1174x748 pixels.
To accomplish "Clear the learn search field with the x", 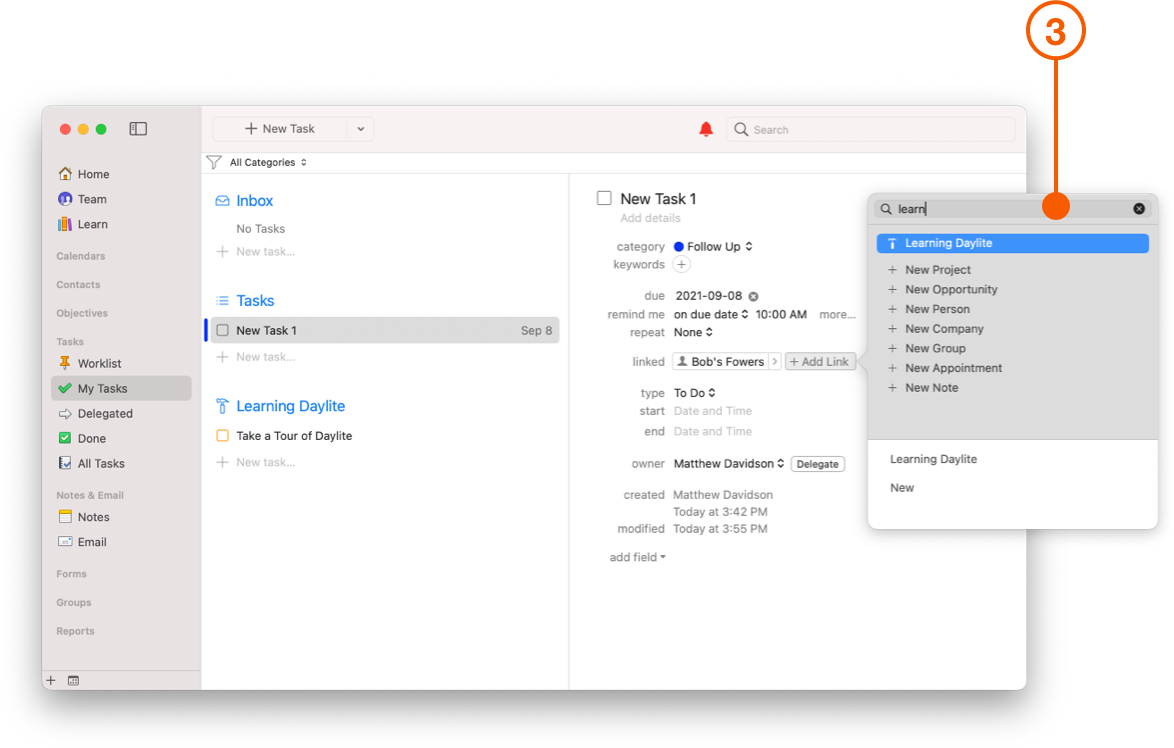I will pos(1139,208).
